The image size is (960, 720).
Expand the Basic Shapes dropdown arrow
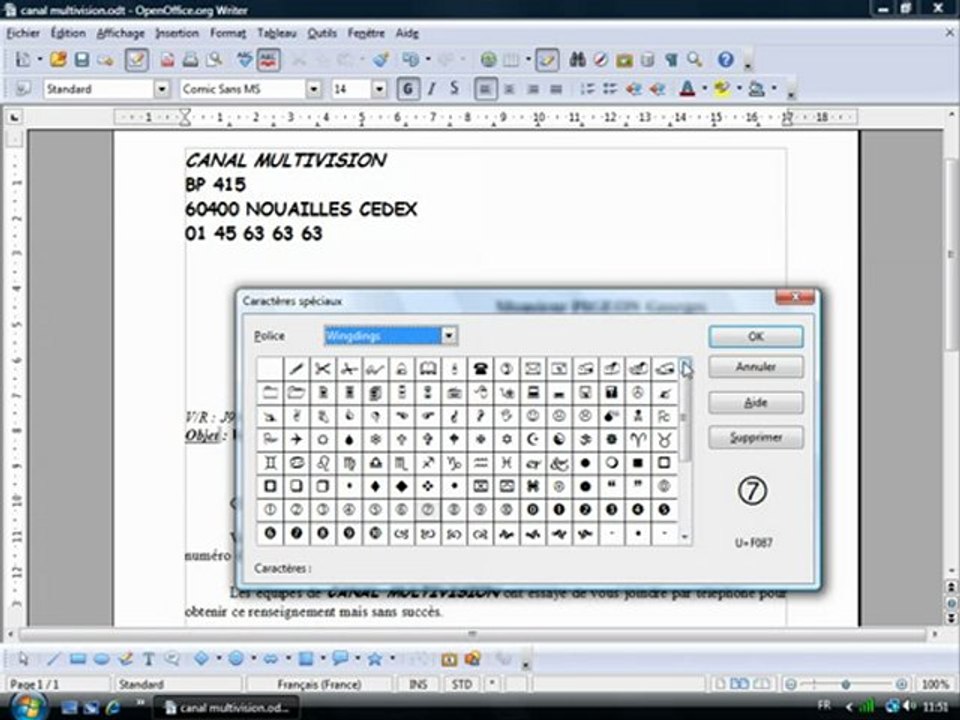point(219,659)
